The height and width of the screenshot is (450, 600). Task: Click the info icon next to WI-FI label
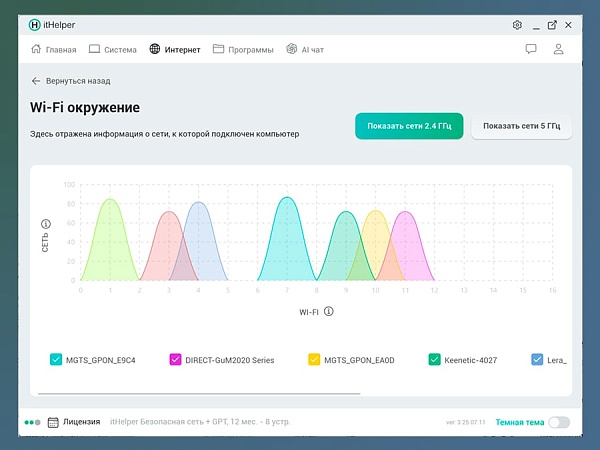tap(329, 311)
